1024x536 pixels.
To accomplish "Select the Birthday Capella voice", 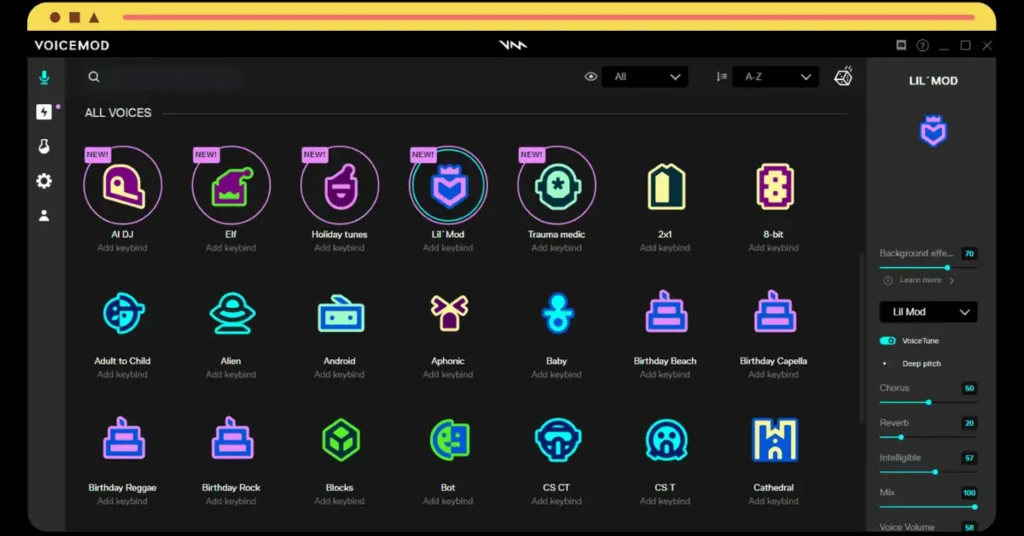I will [x=774, y=312].
